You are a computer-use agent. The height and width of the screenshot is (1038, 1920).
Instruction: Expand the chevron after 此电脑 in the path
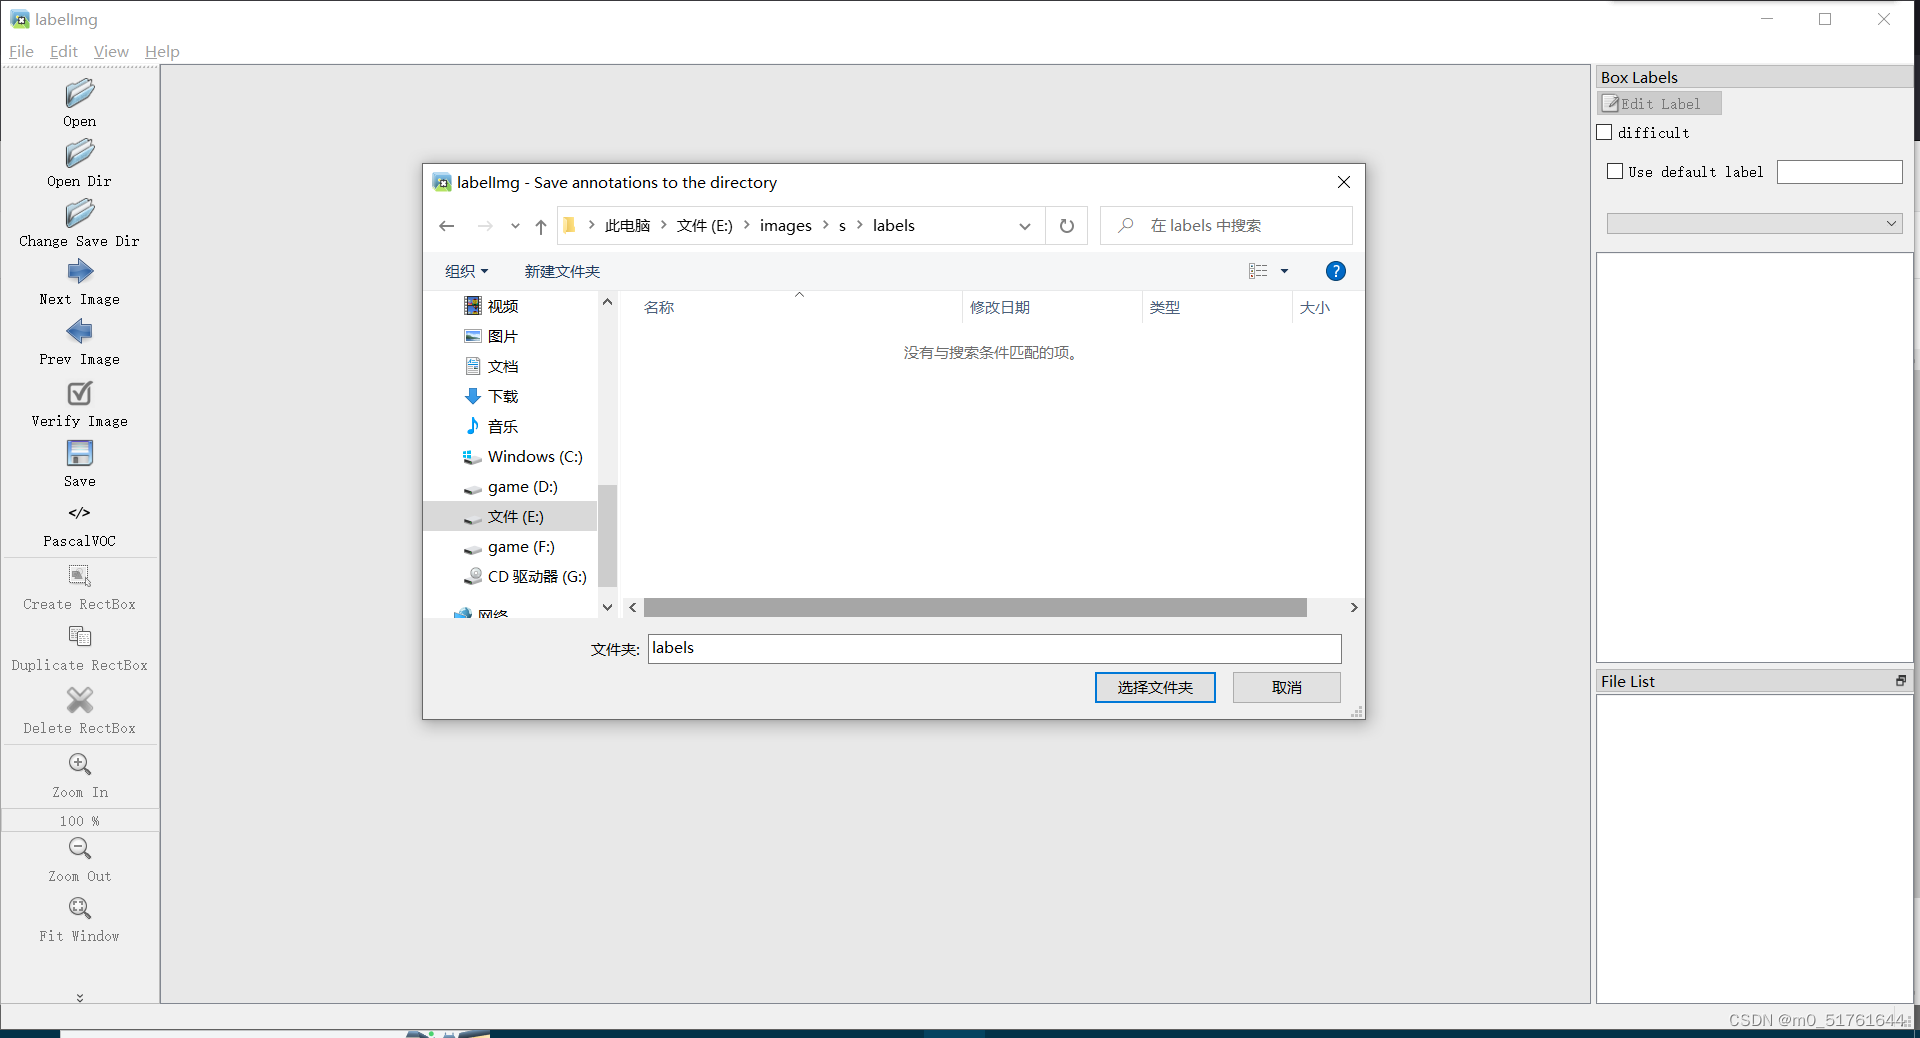coord(664,225)
